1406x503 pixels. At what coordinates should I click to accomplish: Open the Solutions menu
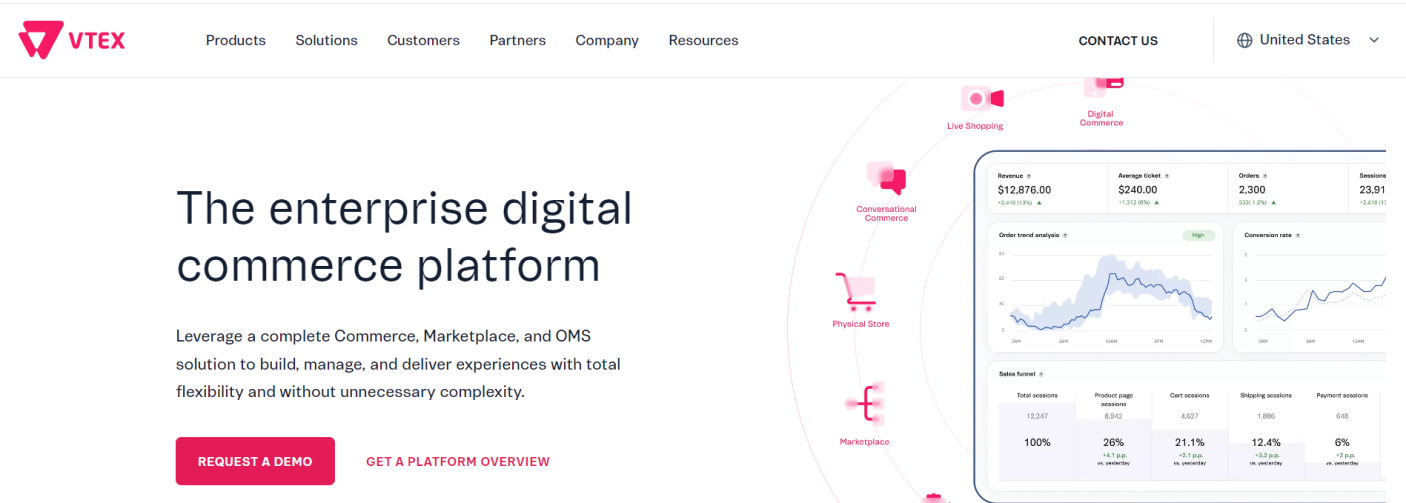click(326, 40)
